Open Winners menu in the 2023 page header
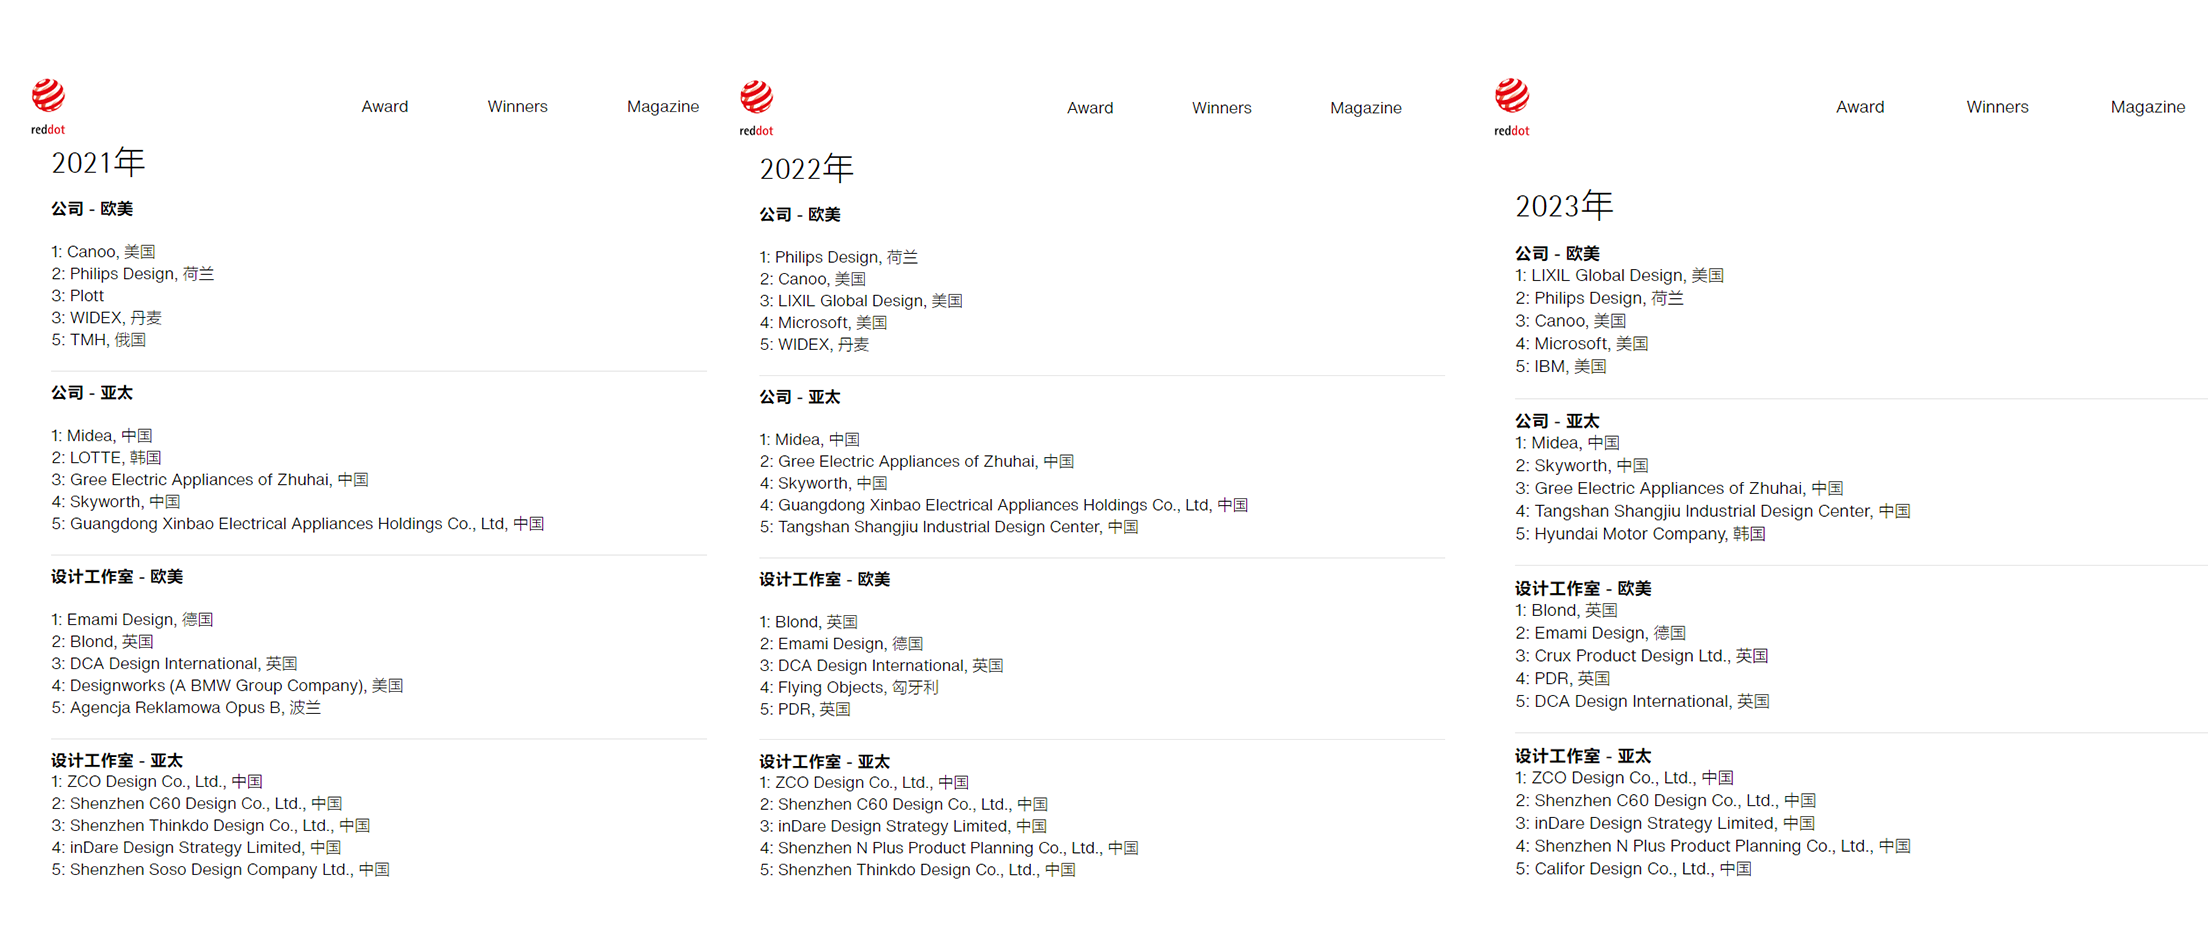The width and height of the screenshot is (2208, 950). tap(1997, 106)
